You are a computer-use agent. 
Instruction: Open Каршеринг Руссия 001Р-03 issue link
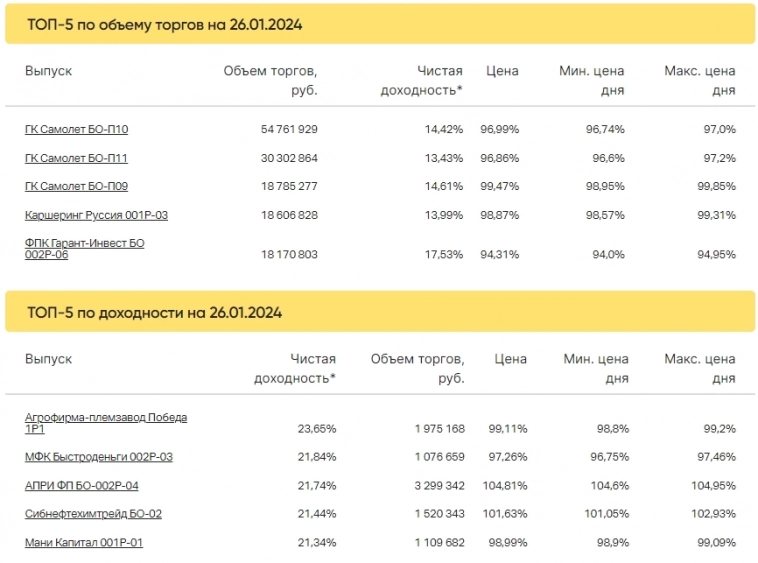click(x=96, y=215)
